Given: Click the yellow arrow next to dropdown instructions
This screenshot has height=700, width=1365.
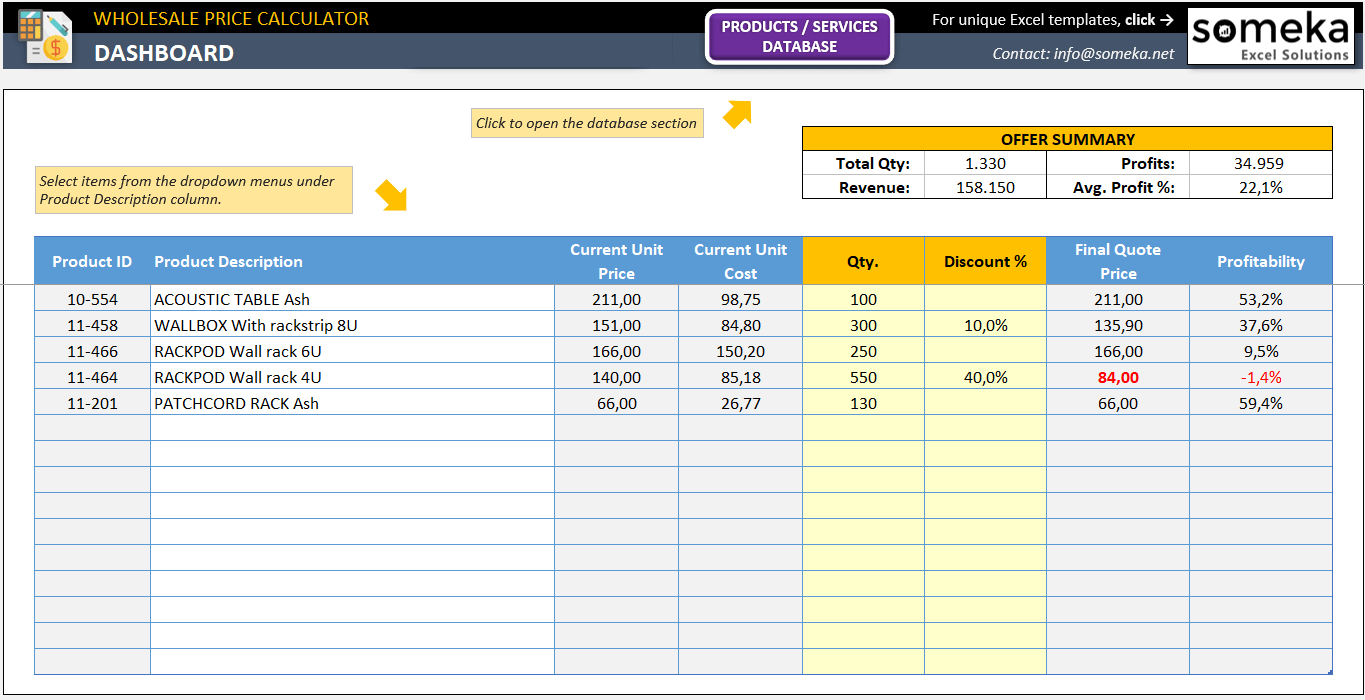Looking at the screenshot, I should coord(392,196).
